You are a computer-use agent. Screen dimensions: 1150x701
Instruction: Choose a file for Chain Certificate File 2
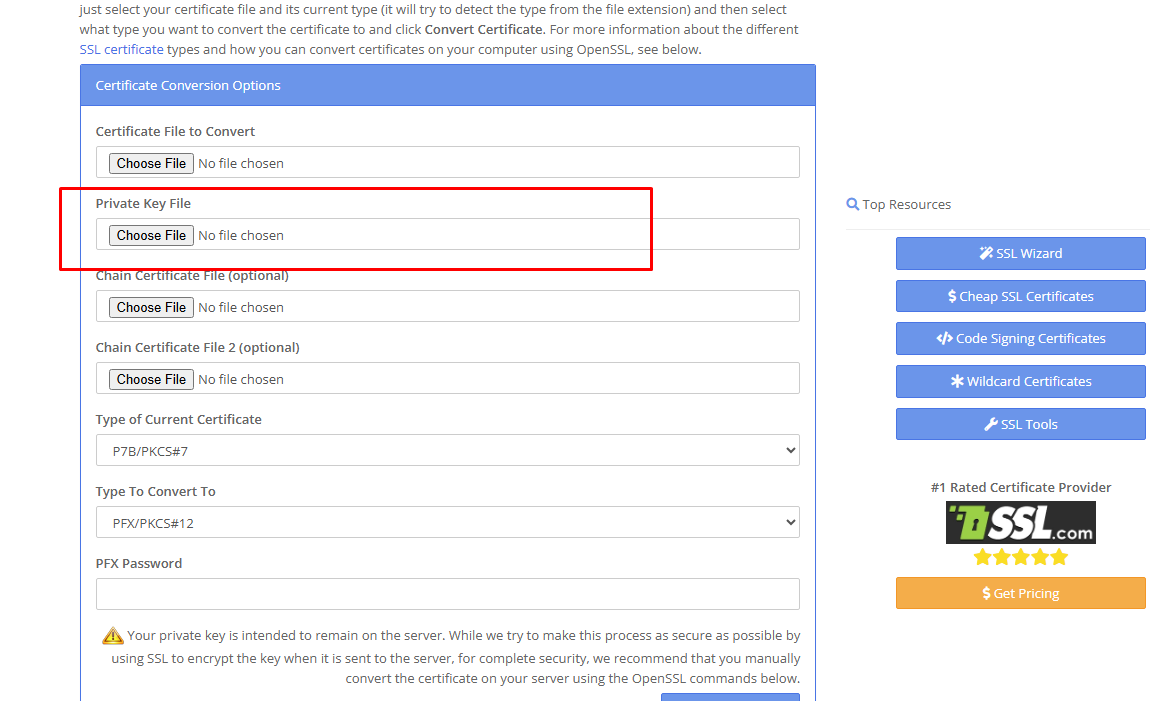(x=151, y=378)
